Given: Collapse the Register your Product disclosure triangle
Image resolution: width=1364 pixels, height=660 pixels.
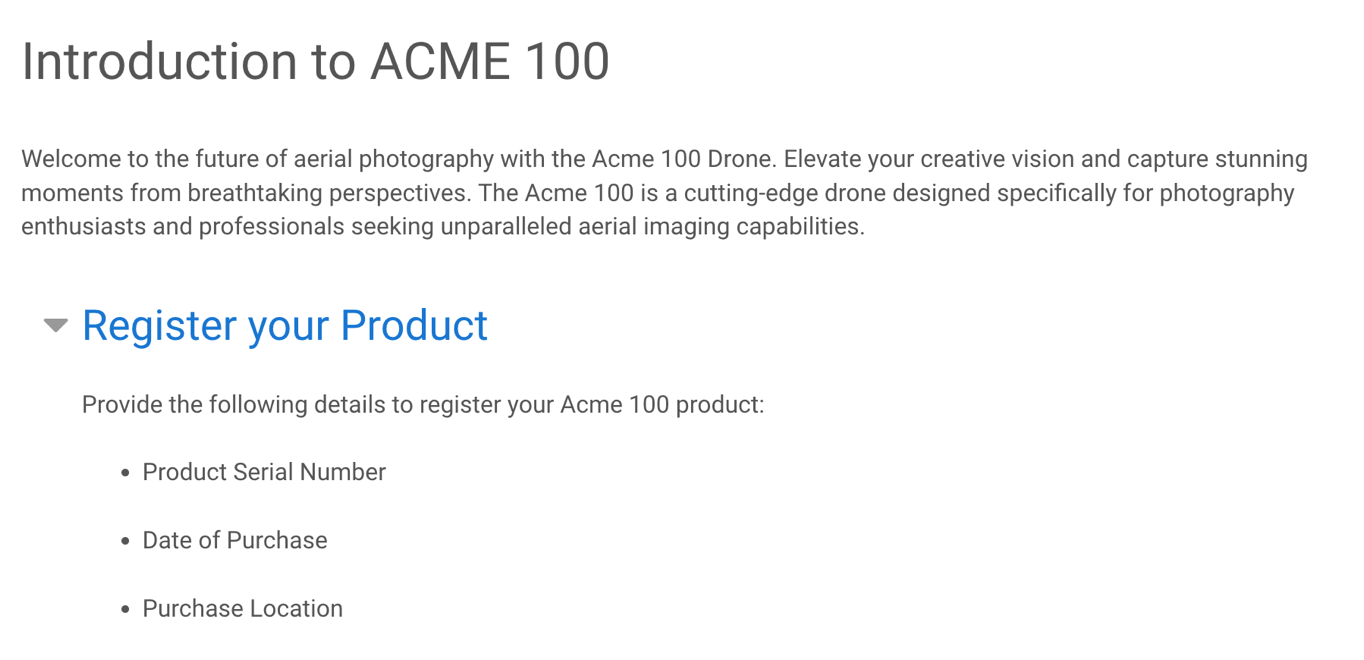Looking at the screenshot, I should click(x=56, y=326).
